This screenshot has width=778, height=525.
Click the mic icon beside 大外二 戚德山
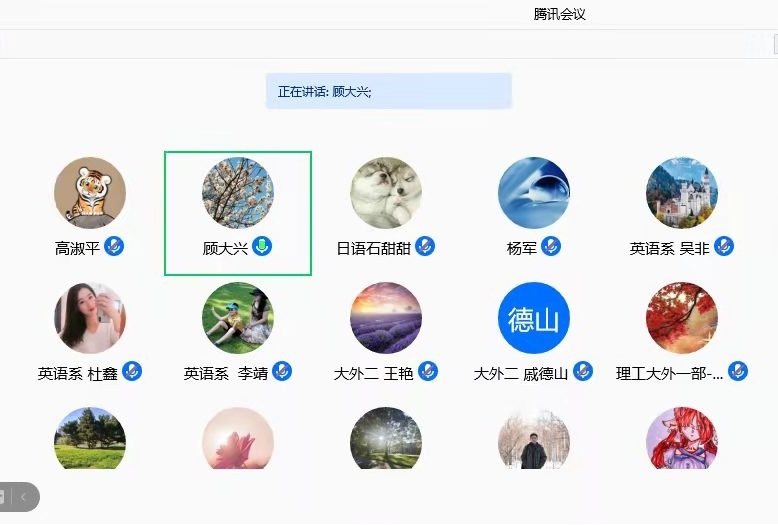point(583,371)
